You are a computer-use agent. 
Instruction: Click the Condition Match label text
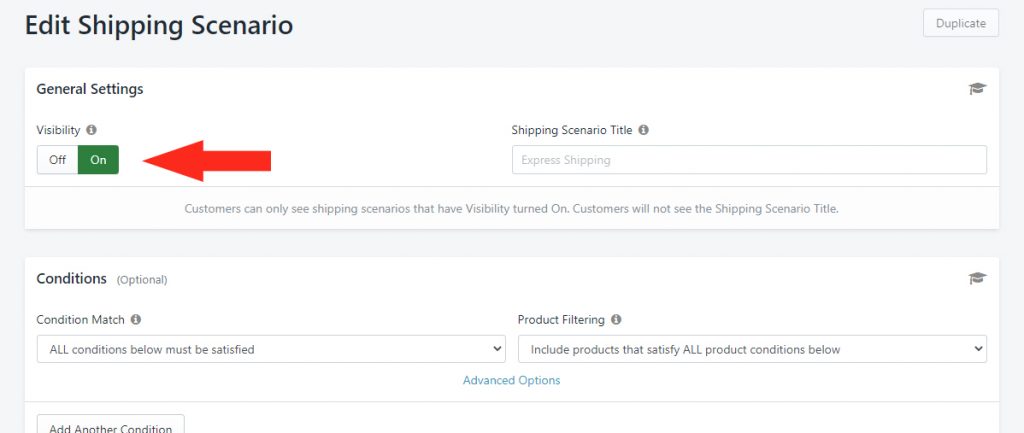click(80, 319)
